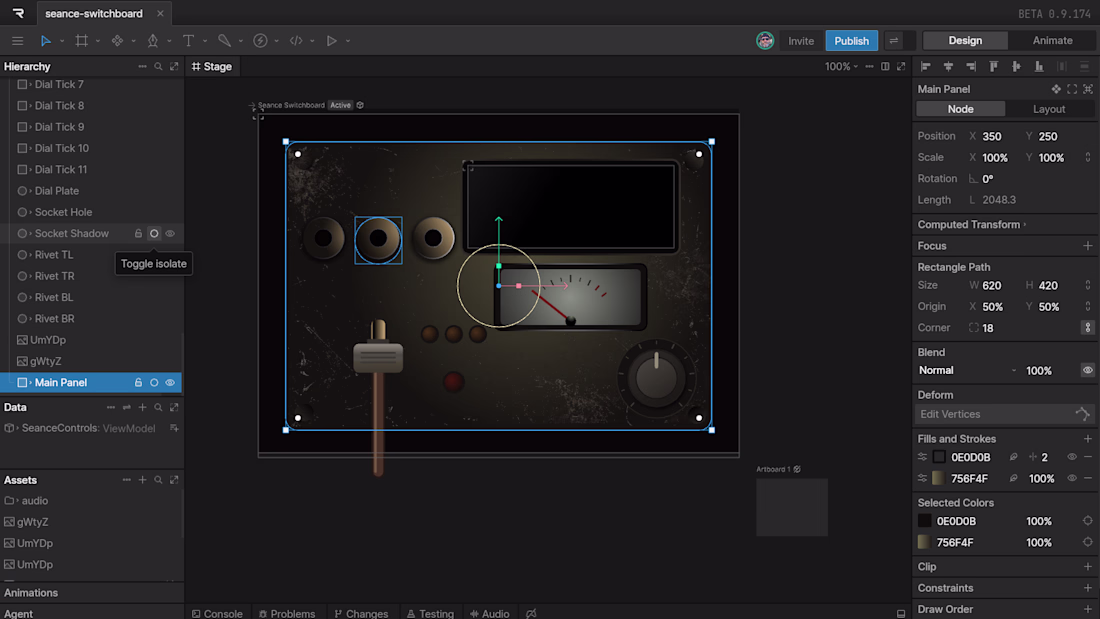Align selection to bottom edge
This screenshot has width=1100, height=619.
[1039, 67]
